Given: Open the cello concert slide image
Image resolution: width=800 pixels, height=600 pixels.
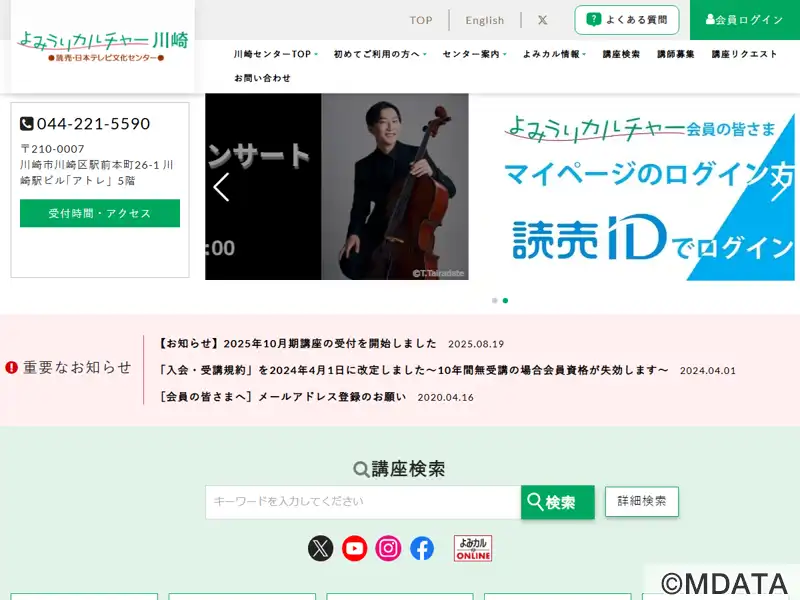Looking at the screenshot, I should click(337, 187).
